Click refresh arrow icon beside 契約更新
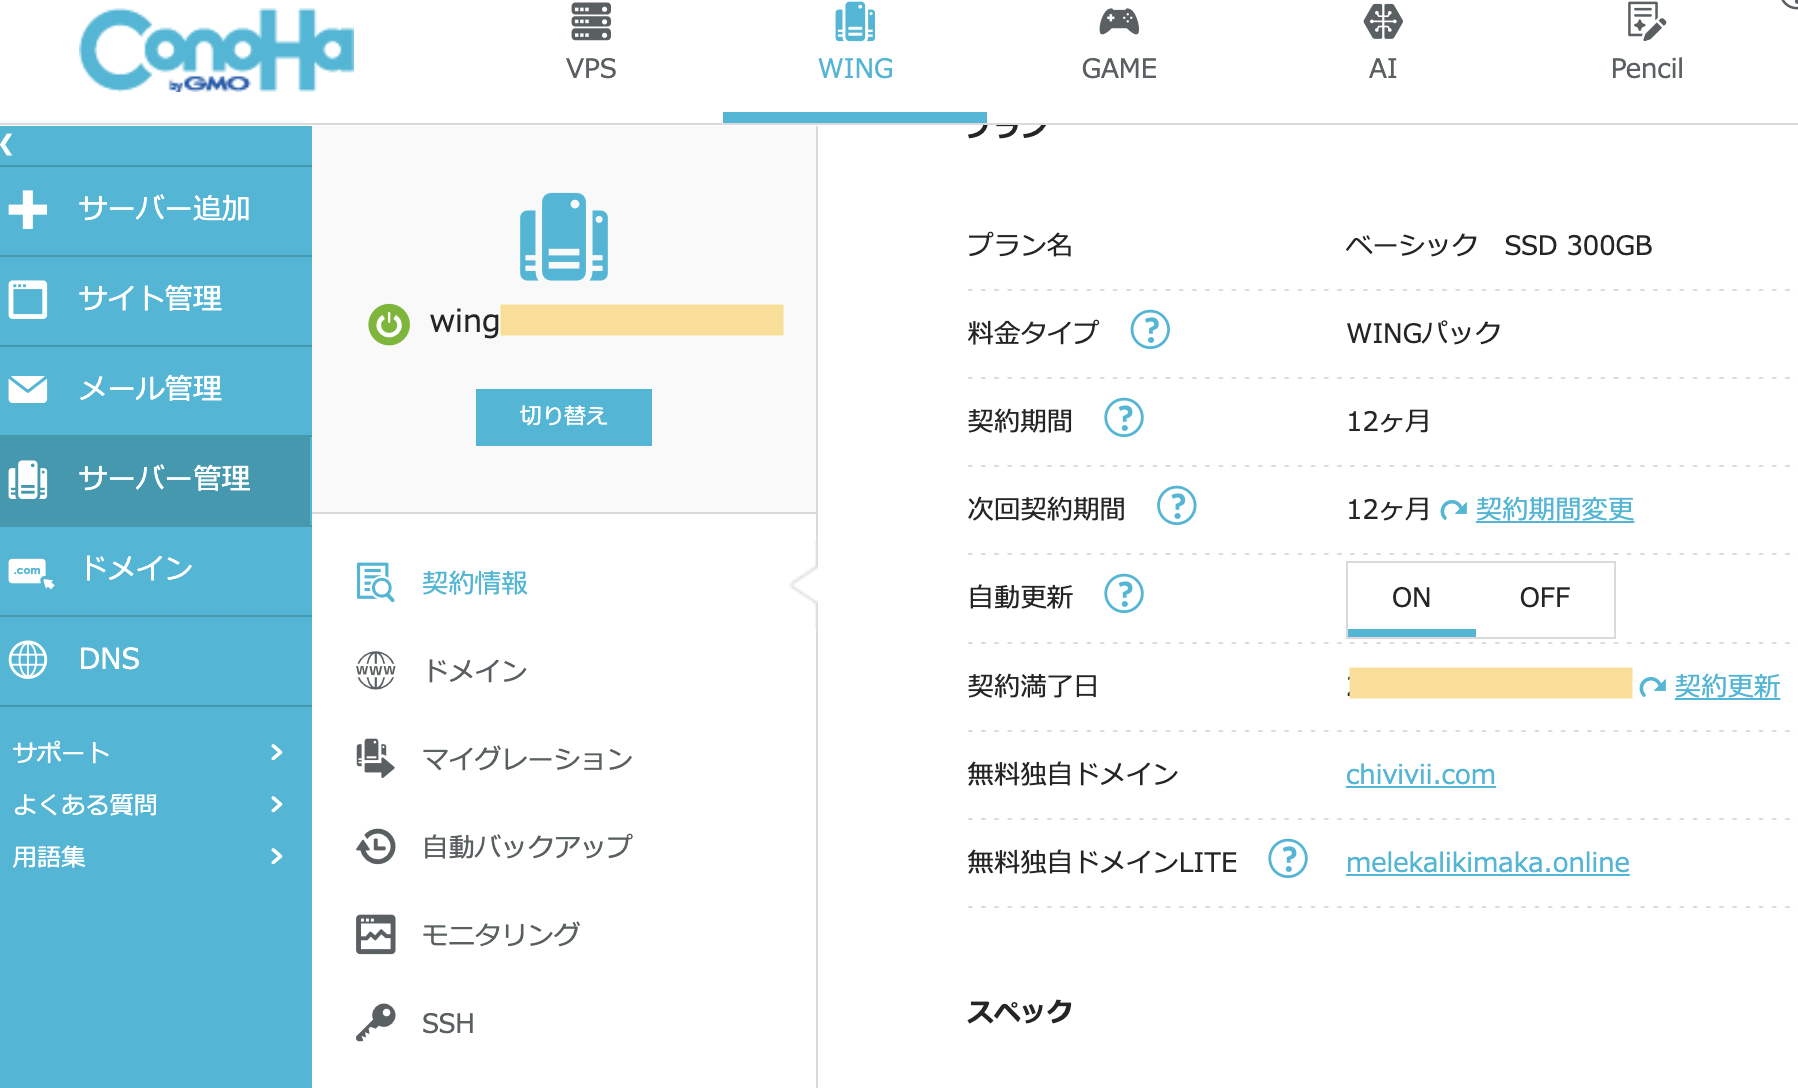1798x1088 pixels. [1653, 686]
